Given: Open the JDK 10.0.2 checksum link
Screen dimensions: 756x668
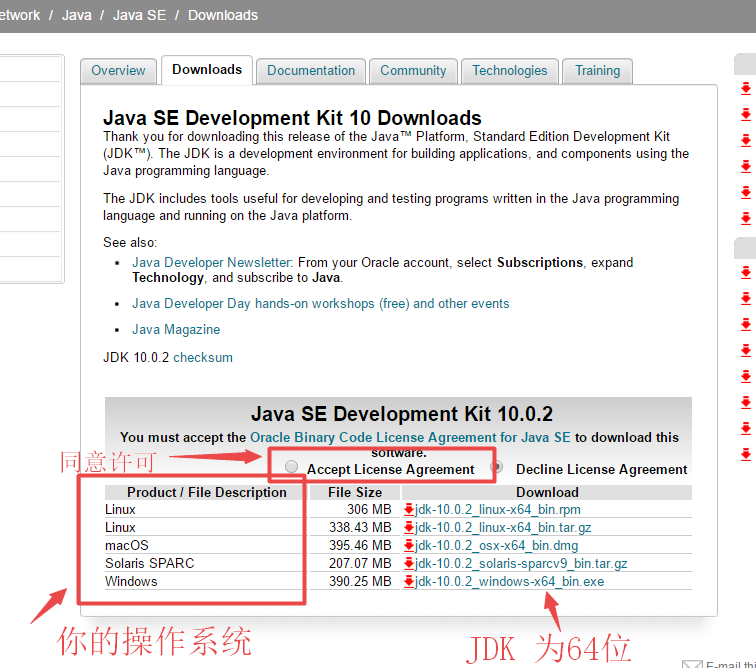Looking at the screenshot, I should pos(202,357).
